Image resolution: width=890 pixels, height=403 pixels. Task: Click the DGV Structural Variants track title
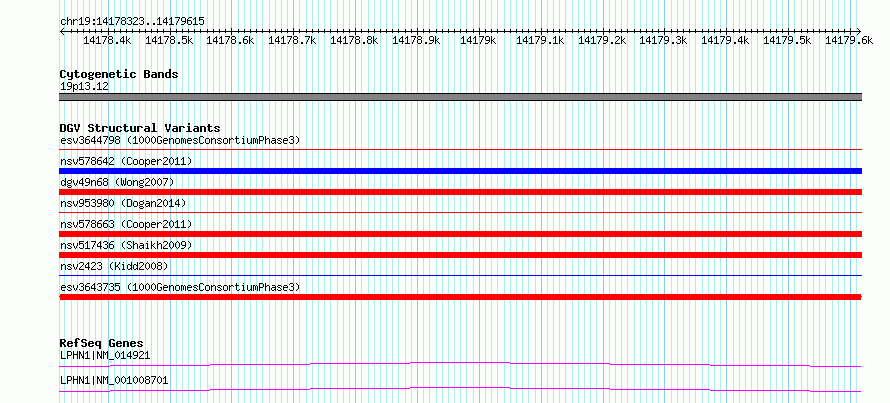pyautogui.click(x=140, y=128)
